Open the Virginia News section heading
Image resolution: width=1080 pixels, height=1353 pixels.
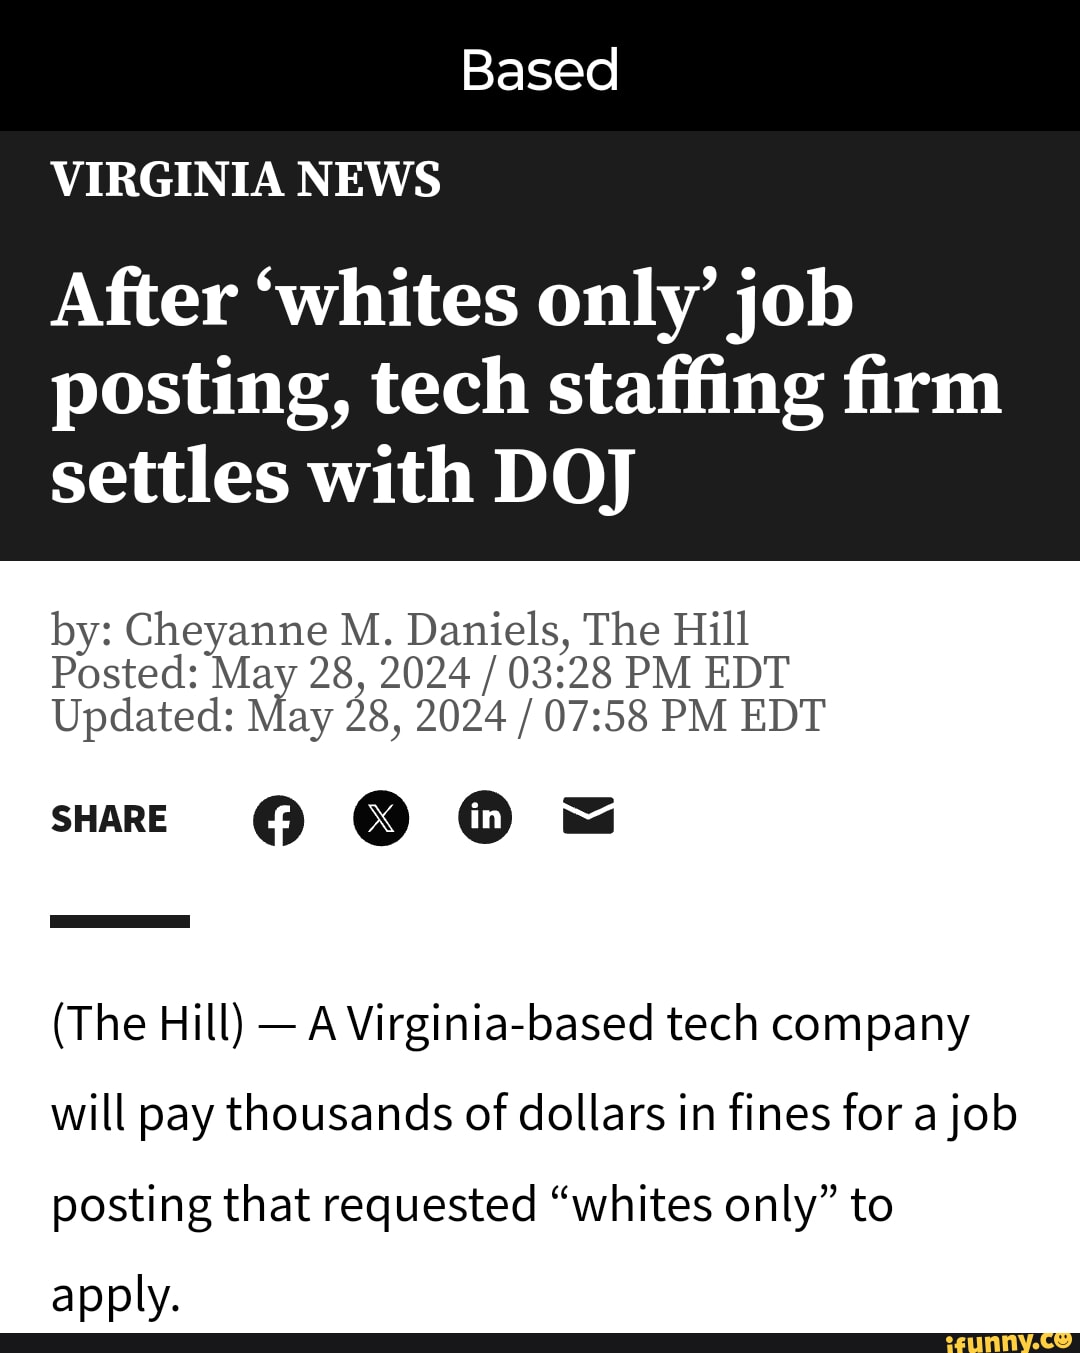tap(246, 180)
